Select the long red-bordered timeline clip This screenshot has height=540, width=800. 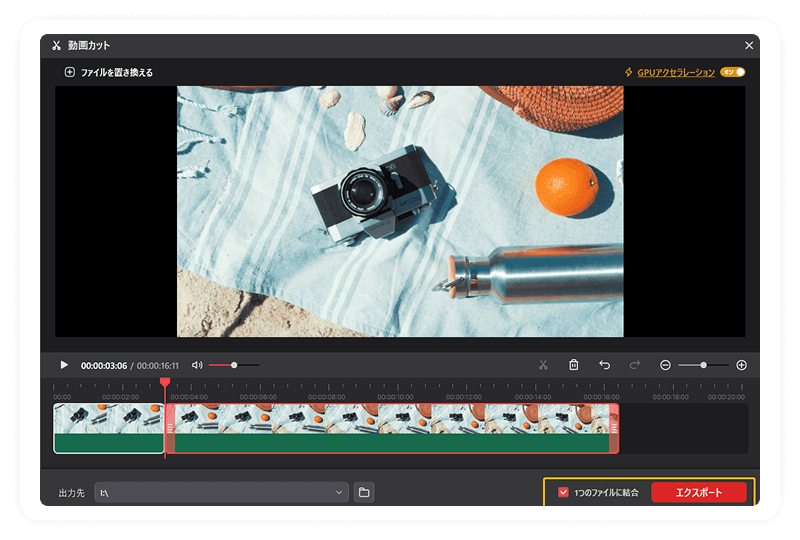pyautogui.click(x=392, y=428)
